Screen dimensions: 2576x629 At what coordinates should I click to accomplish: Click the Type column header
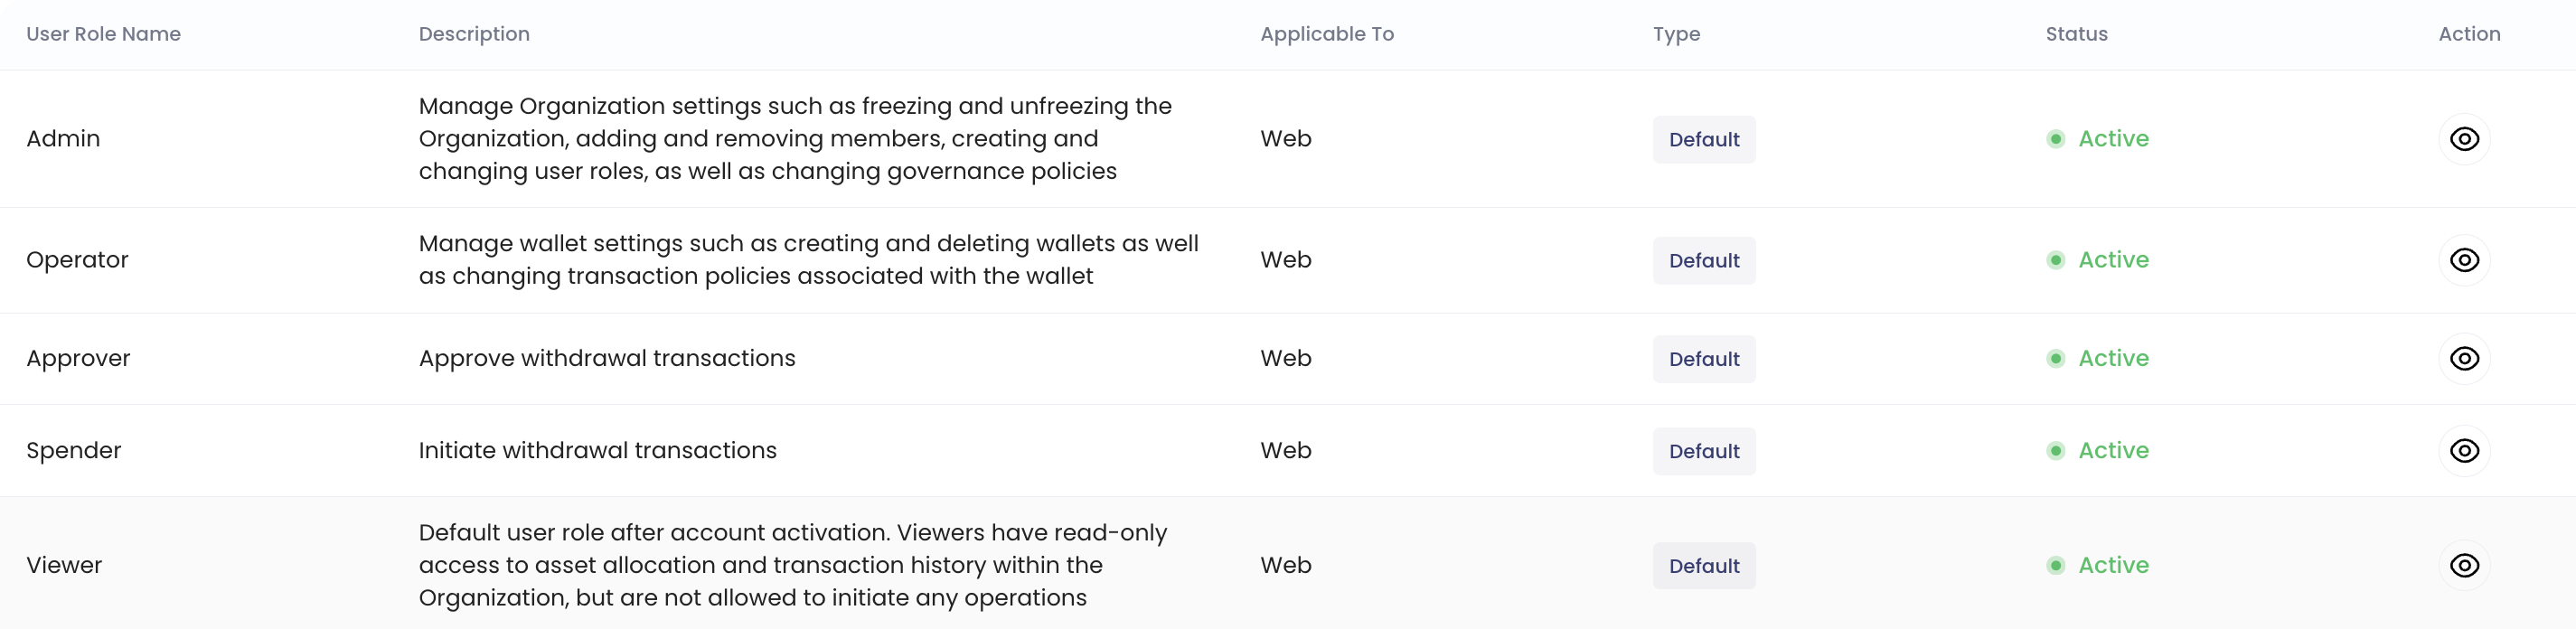click(1676, 34)
